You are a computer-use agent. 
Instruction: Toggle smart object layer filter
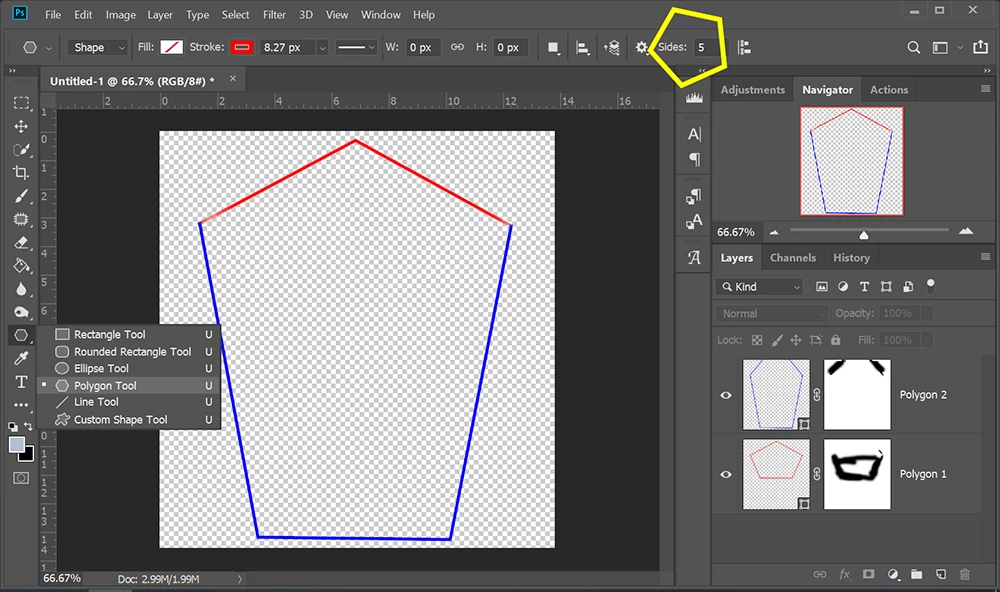pyautogui.click(x=908, y=286)
